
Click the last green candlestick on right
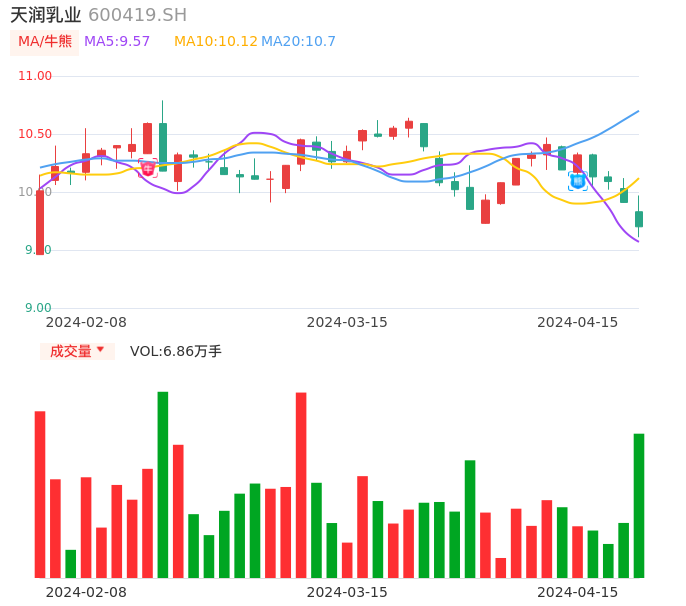[639, 218]
